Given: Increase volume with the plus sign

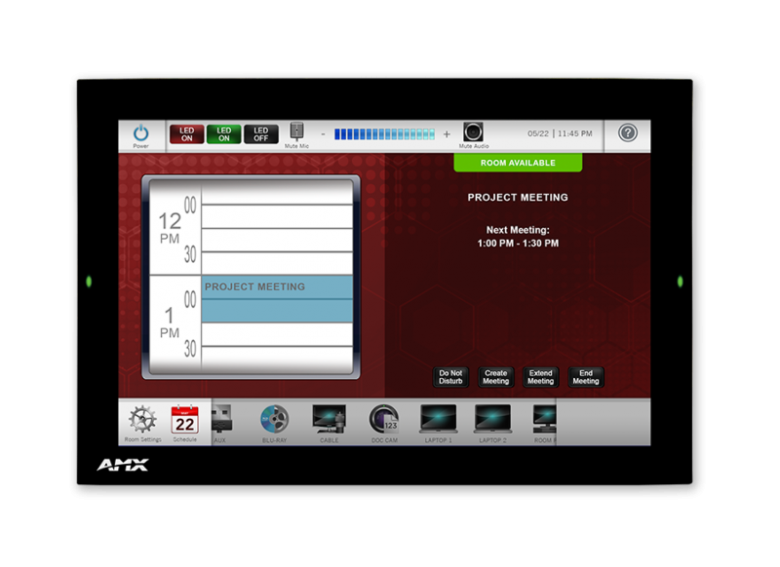Looking at the screenshot, I should [x=447, y=134].
